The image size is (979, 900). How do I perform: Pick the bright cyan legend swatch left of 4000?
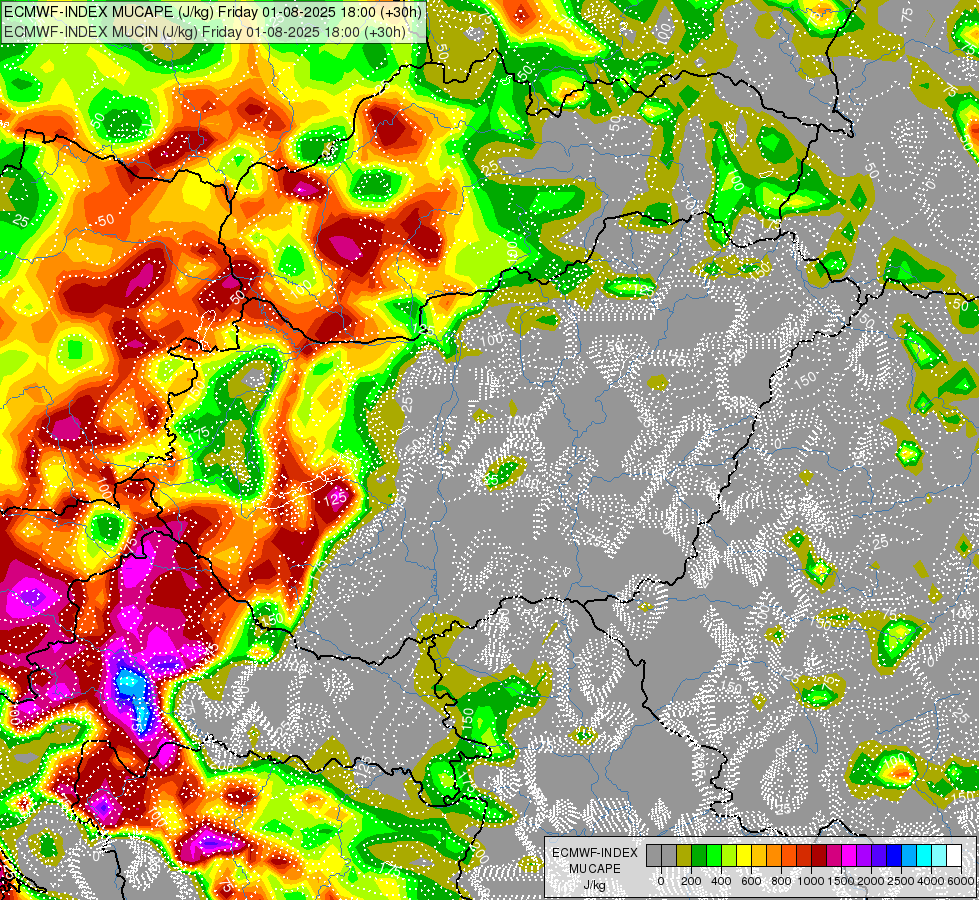pyautogui.click(x=925, y=855)
